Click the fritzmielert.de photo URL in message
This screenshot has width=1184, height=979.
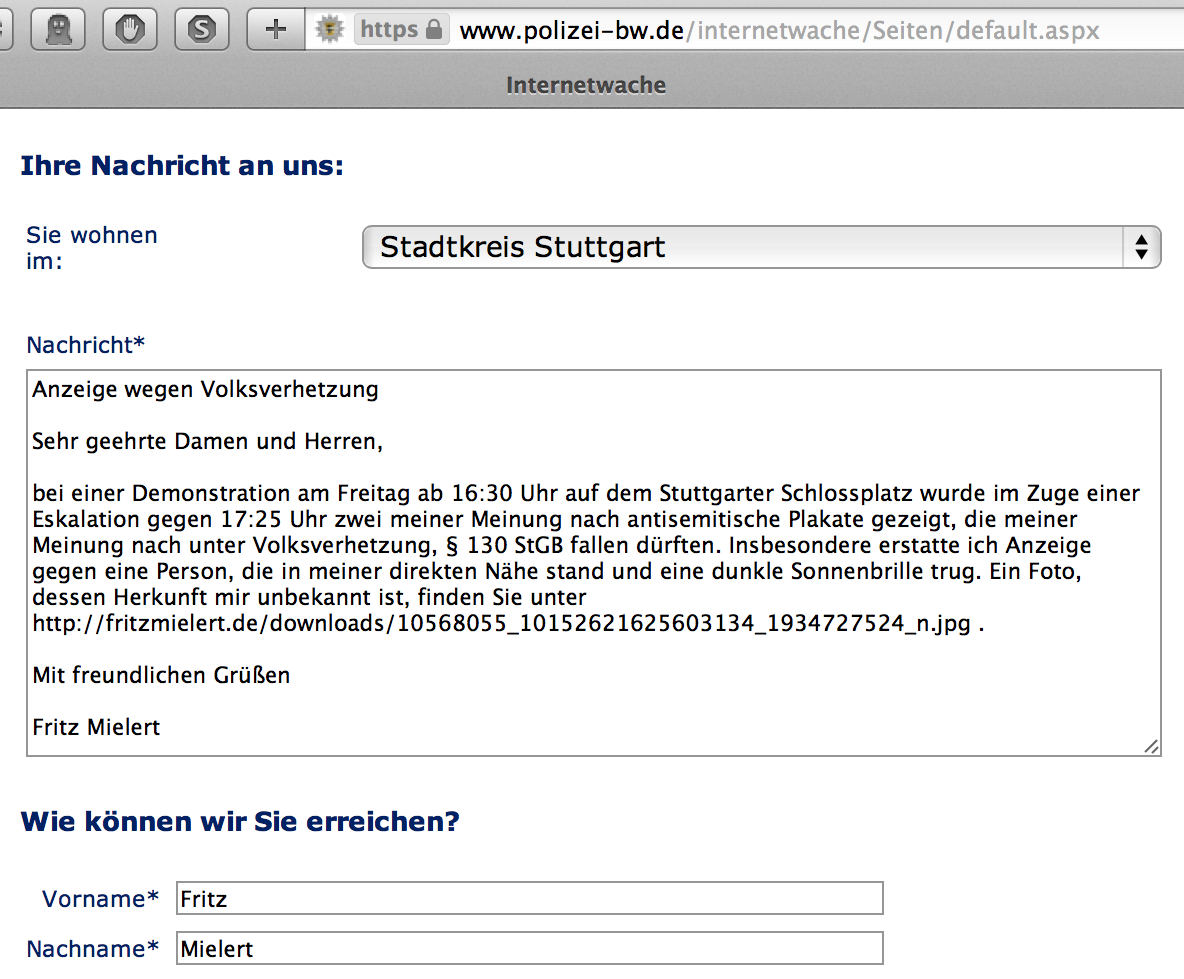501,623
